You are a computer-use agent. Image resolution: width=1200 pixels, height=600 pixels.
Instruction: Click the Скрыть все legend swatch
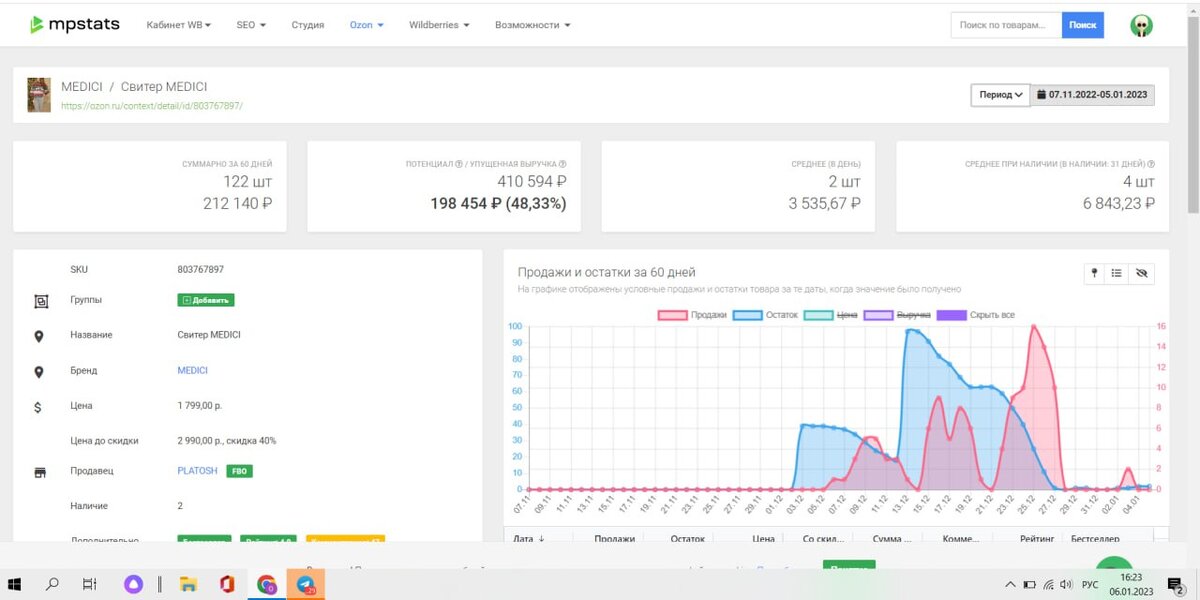[x=955, y=315]
